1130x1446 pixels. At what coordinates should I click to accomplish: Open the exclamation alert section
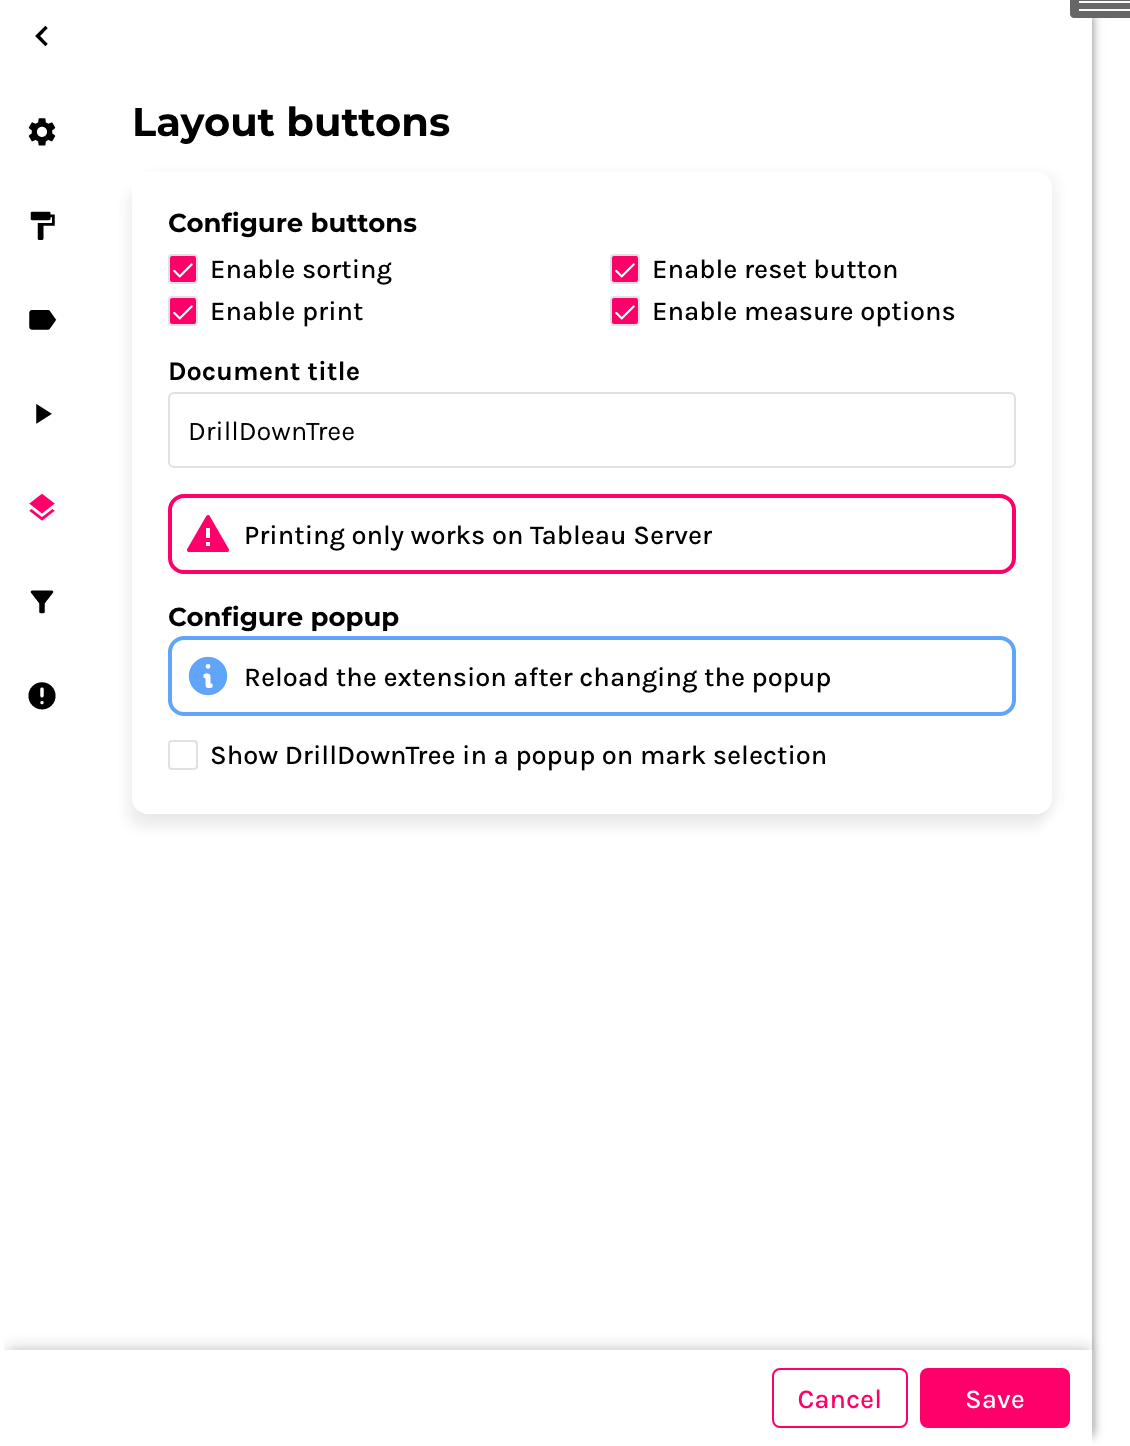[x=42, y=696]
